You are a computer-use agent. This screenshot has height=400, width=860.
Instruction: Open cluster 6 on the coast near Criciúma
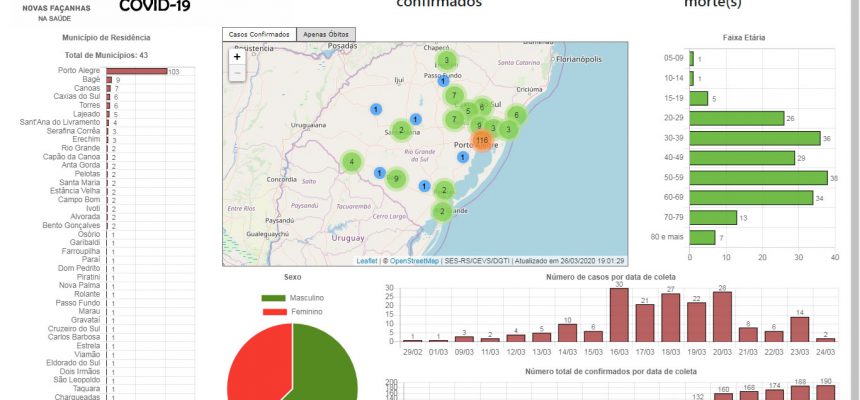(x=517, y=115)
